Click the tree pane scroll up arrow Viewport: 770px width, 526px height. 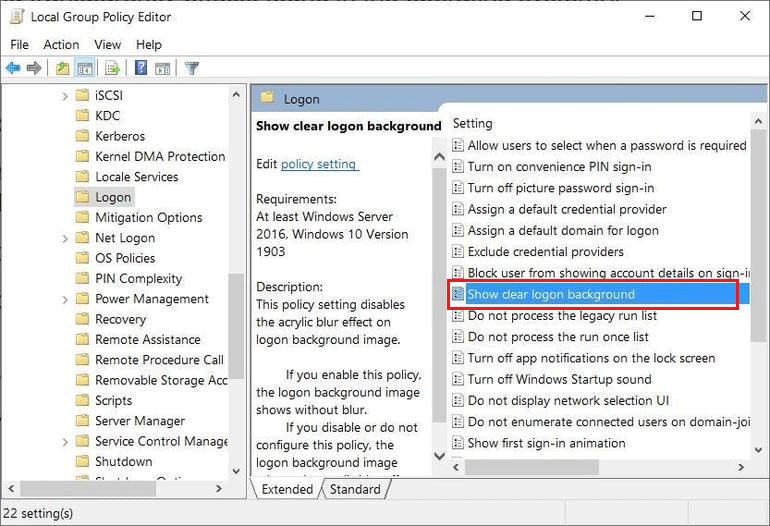coord(236,95)
